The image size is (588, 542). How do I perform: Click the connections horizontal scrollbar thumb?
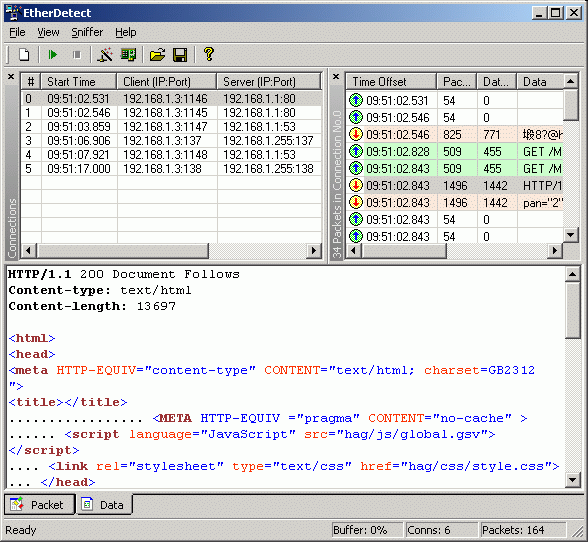[123, 251]
